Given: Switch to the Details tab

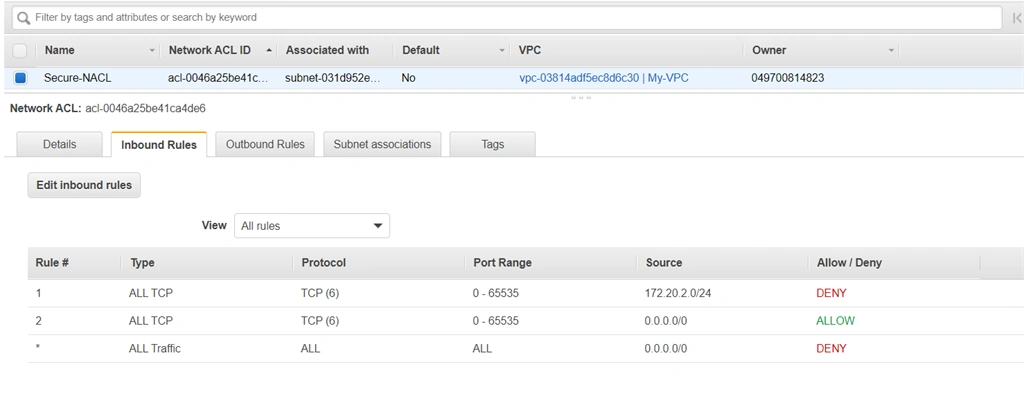Looking at the screenshot, I should pos(59,144).
